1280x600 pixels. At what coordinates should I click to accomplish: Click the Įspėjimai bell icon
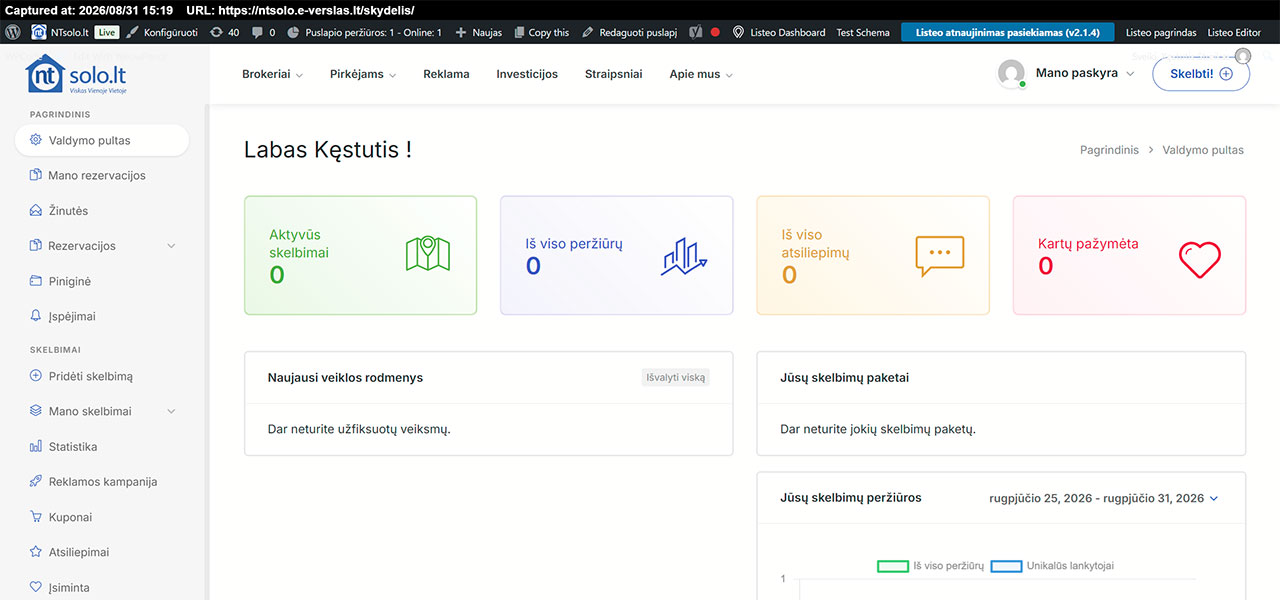pyautogui.click(x=36, y=316)
